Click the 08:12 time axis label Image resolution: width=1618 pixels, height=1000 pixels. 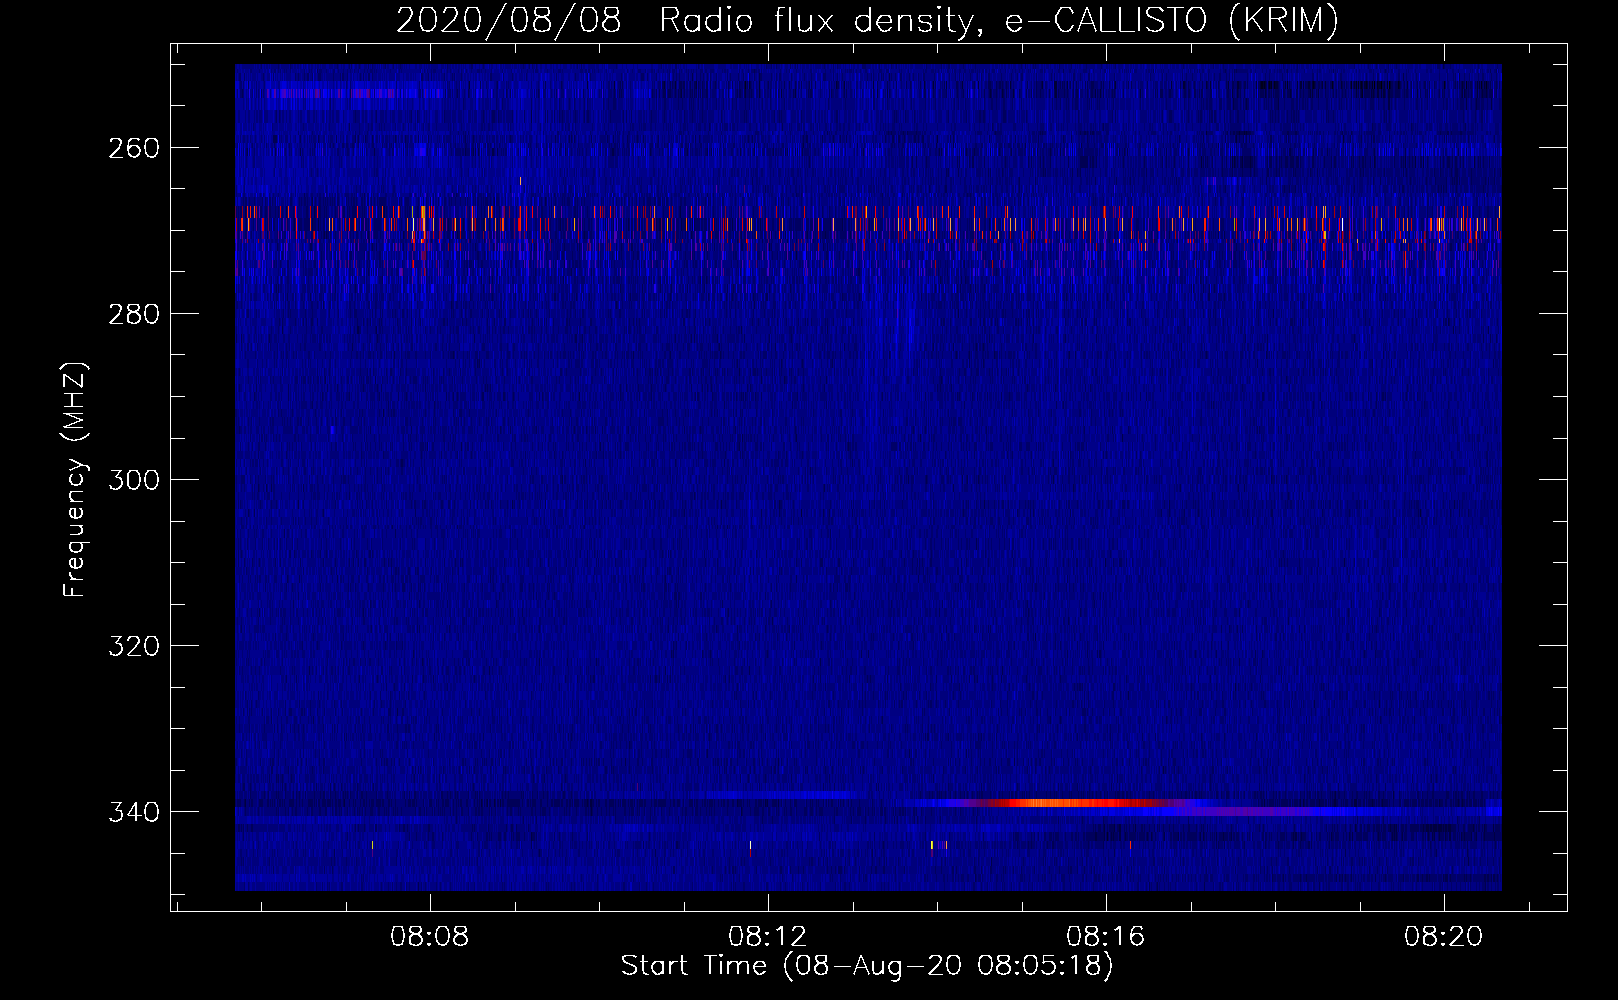[768, 936]
